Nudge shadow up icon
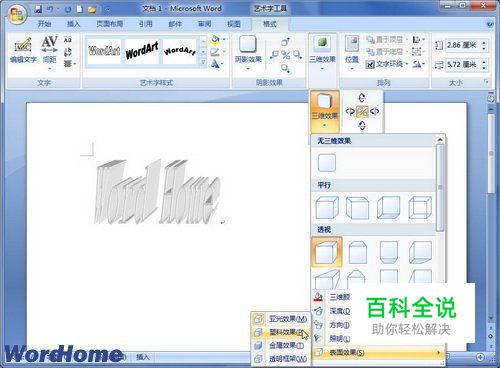The height and width of the screenshot is (368, 500). [x=285, y=42]
